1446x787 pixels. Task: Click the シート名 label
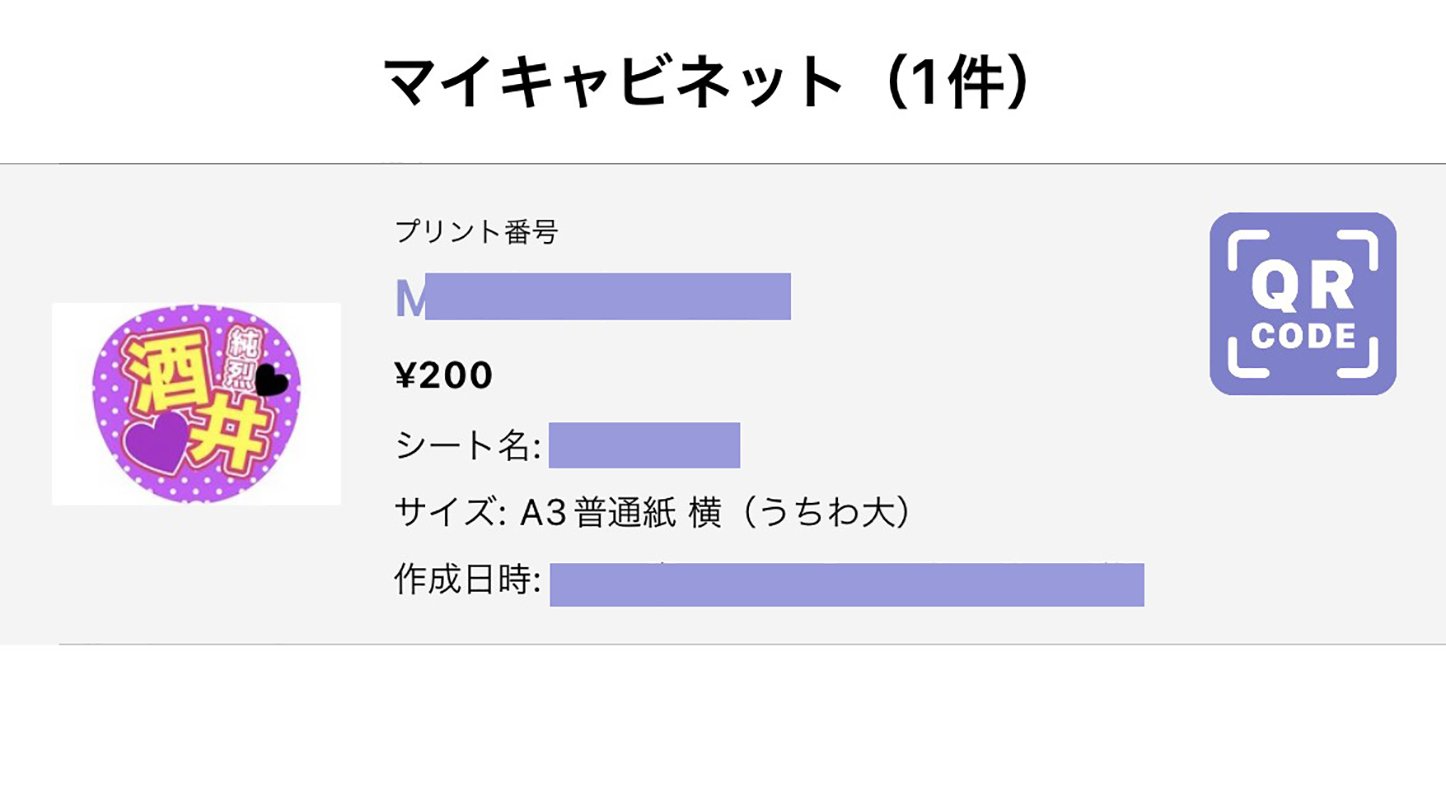[x=467, y=446]
